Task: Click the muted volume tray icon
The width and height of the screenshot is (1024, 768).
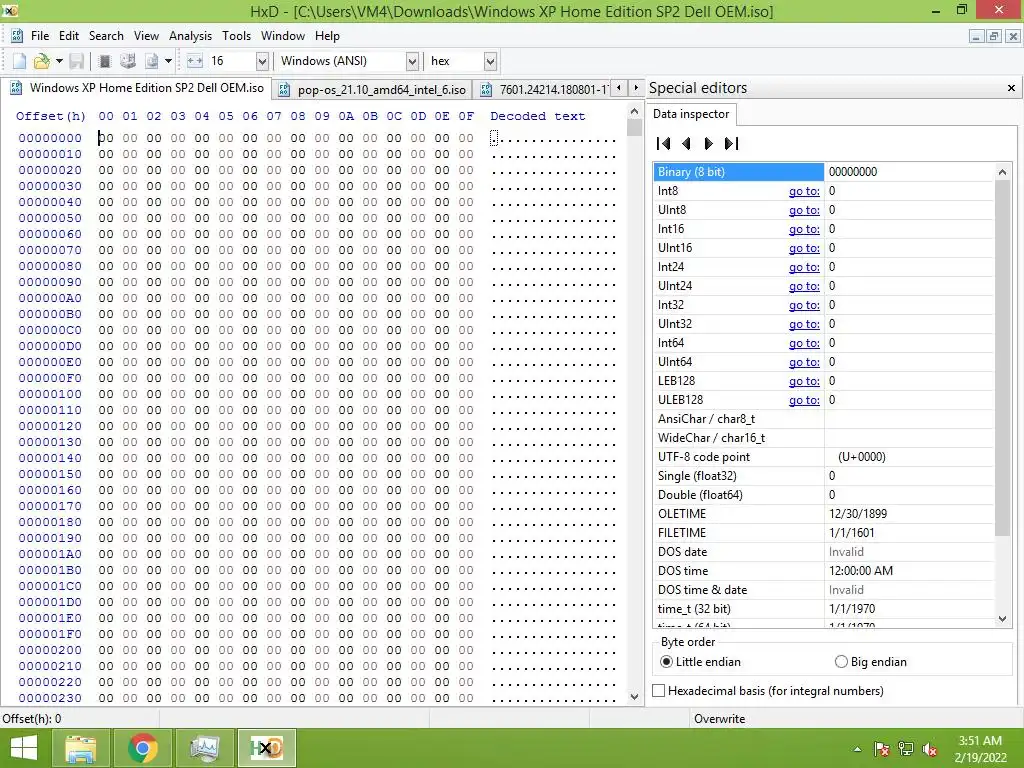Action: point(931,749)
